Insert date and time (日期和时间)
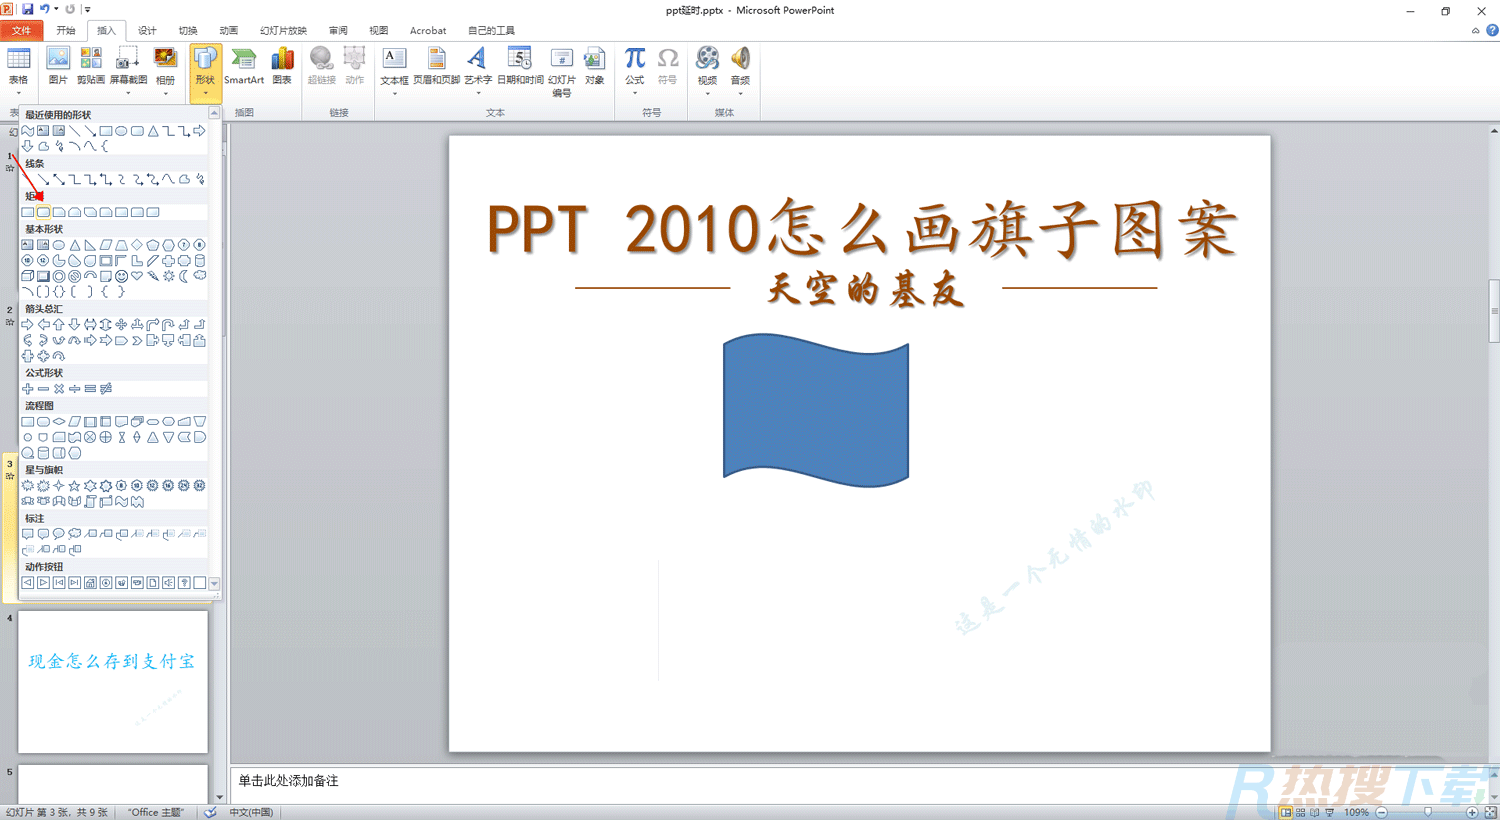 click(x=519, y=67)
